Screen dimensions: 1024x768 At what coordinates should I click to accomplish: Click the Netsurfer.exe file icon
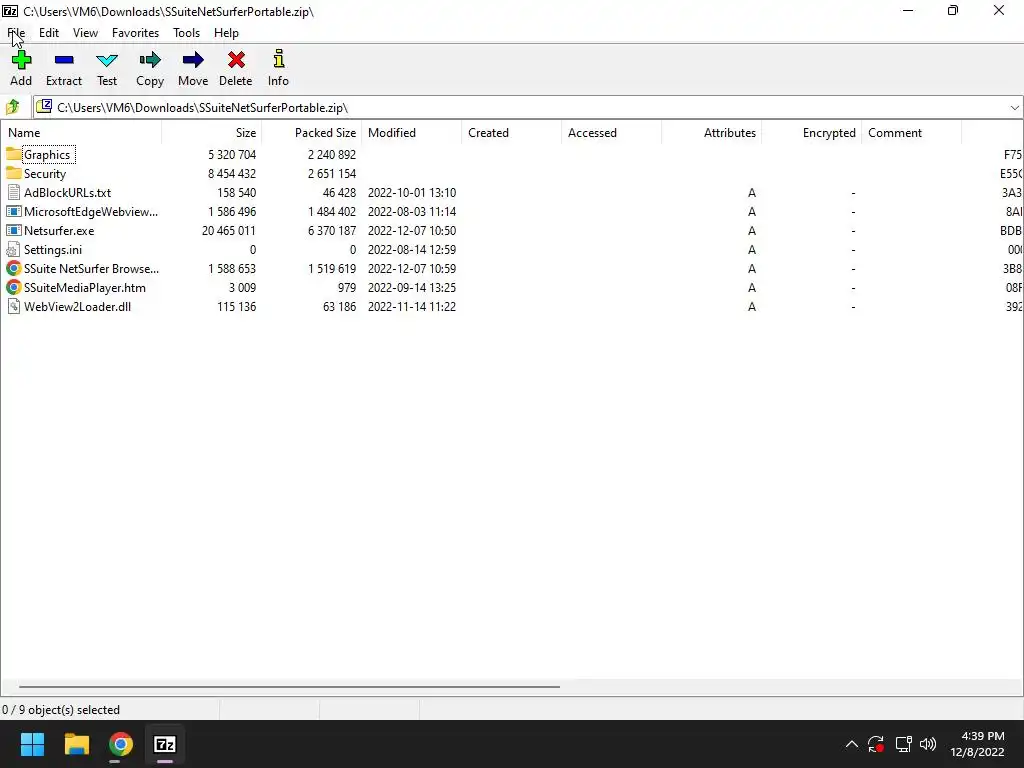tap(13, 231)
